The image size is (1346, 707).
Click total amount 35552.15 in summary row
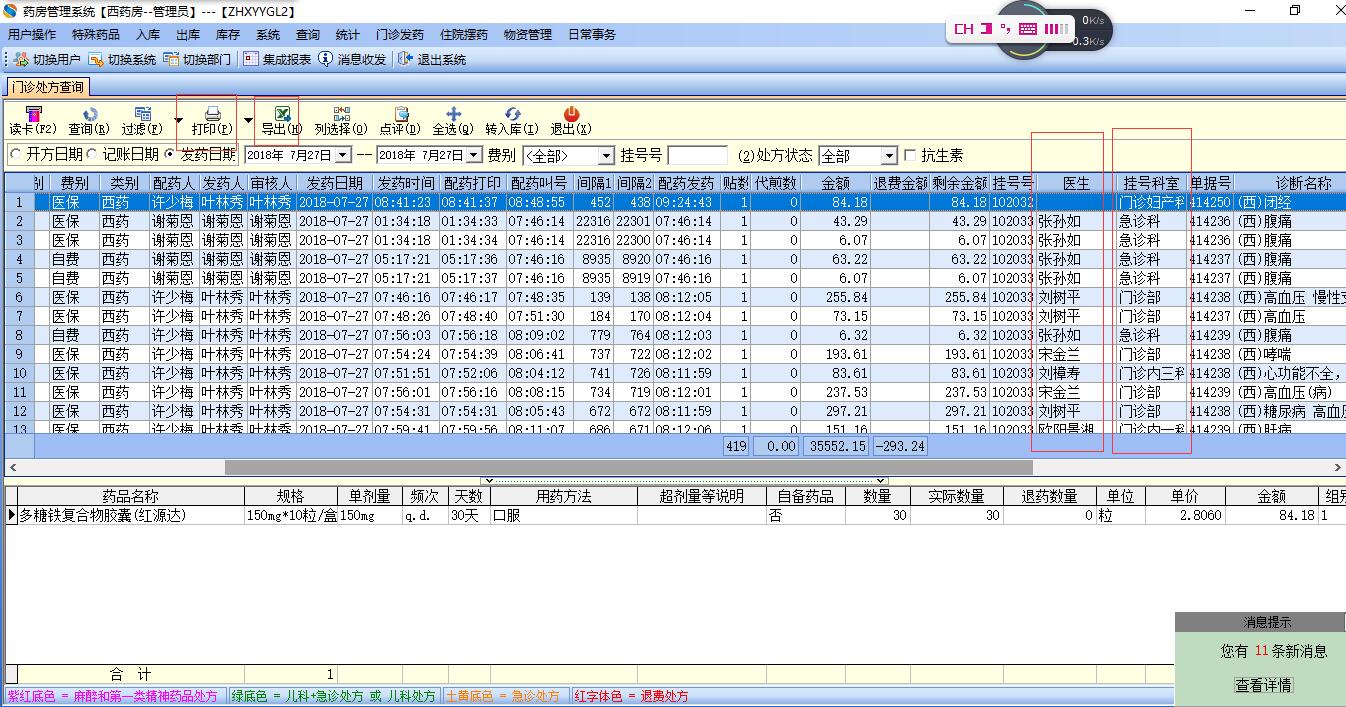tap(834, 446)
